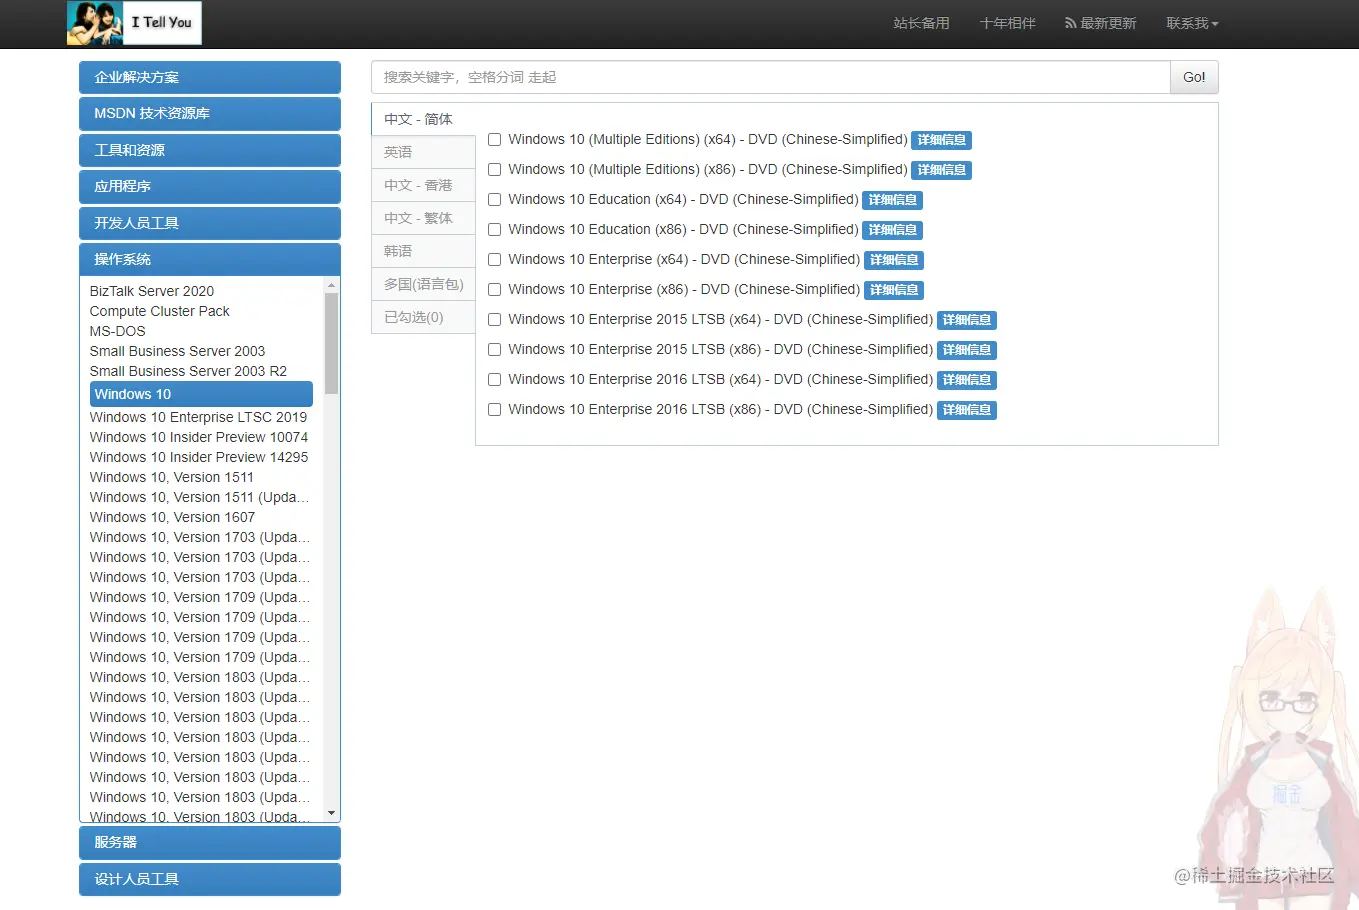1359x910 pixels.
Task: Check Enterprise 2016 LTSB x64 checkbox
Action: (494, 380)
